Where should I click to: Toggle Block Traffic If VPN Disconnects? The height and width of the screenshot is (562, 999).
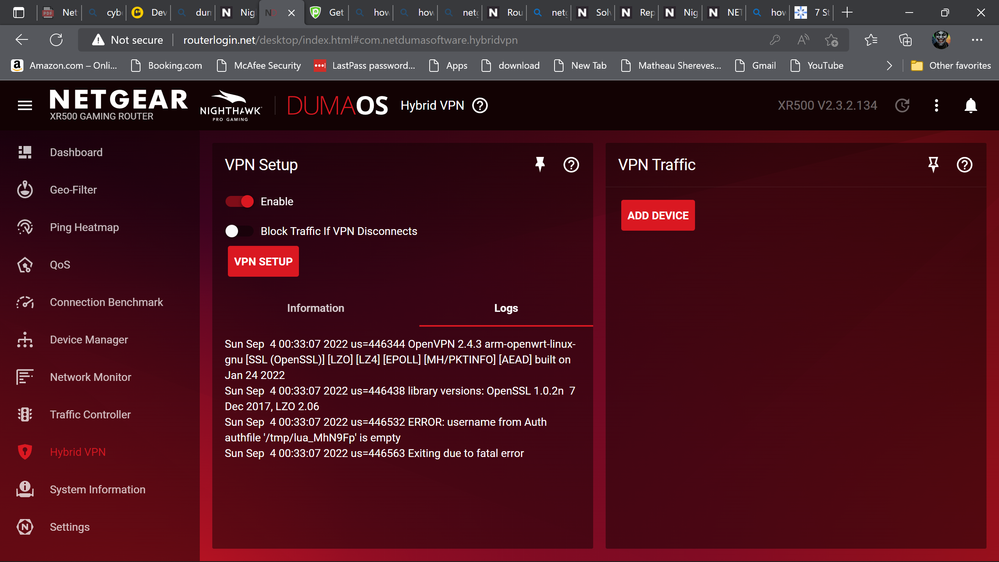tap(240, 231)
